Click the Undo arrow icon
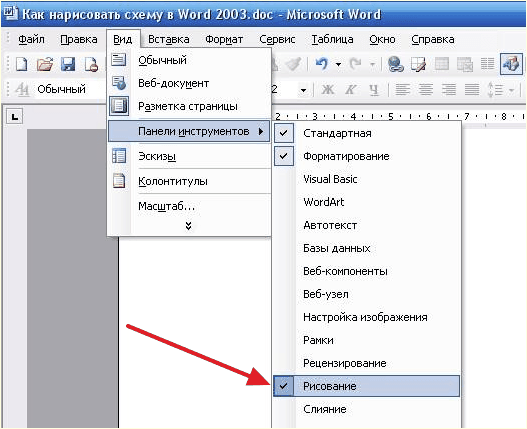The image size is (527, 429). coord(322,64)
